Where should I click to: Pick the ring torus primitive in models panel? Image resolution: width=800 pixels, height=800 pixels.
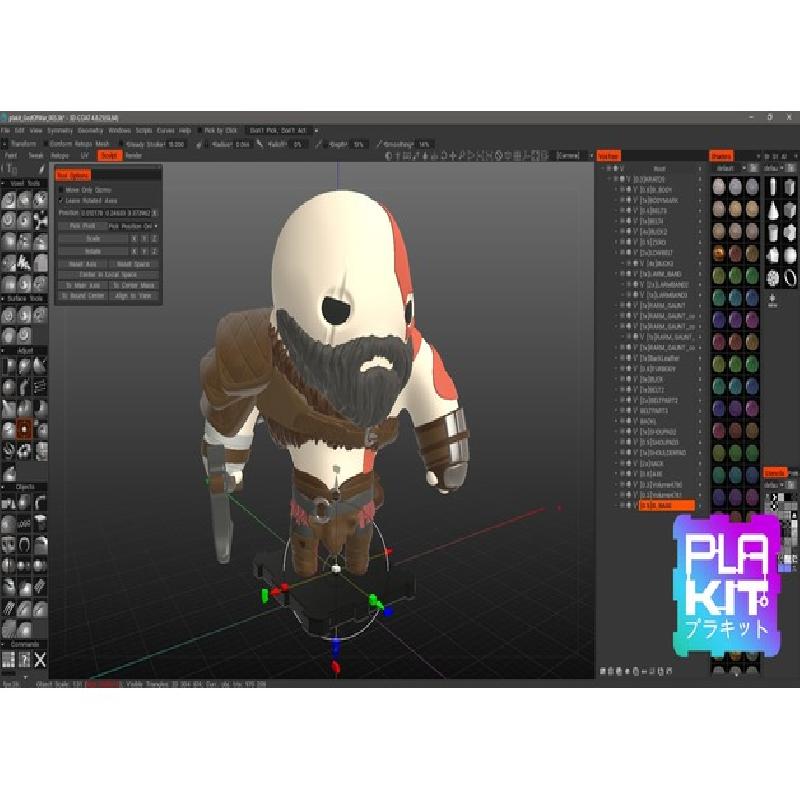tap(790, 278)
